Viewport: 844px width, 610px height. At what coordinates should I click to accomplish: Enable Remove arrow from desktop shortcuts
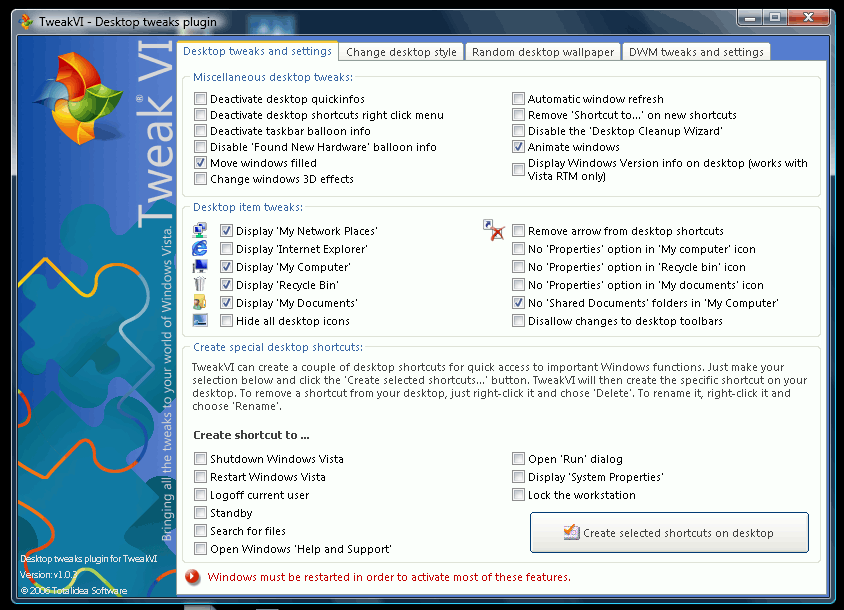(x=518, y=231)
